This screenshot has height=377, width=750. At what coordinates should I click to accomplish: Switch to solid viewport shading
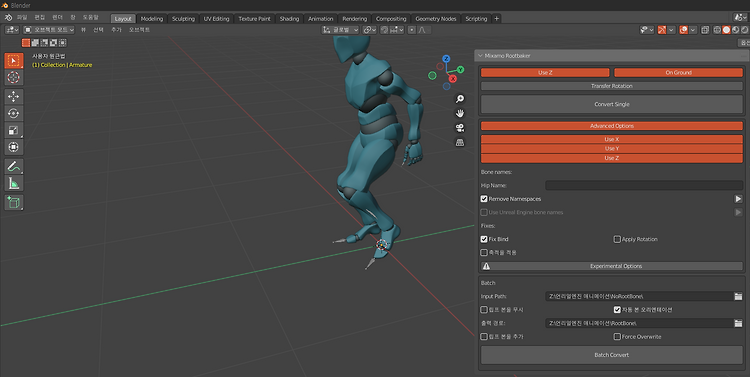point(726,30)
